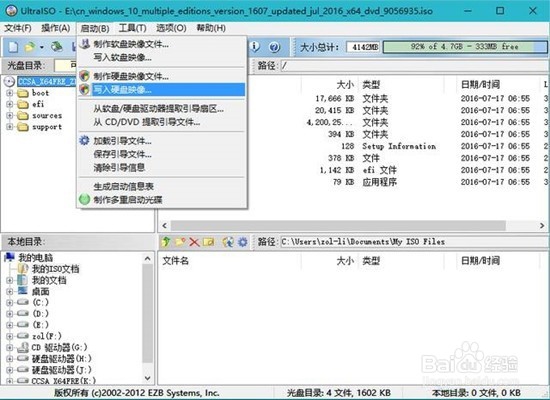Click the 文件名 column header in local list
The image size is (550, 400).
coord(175,261)
